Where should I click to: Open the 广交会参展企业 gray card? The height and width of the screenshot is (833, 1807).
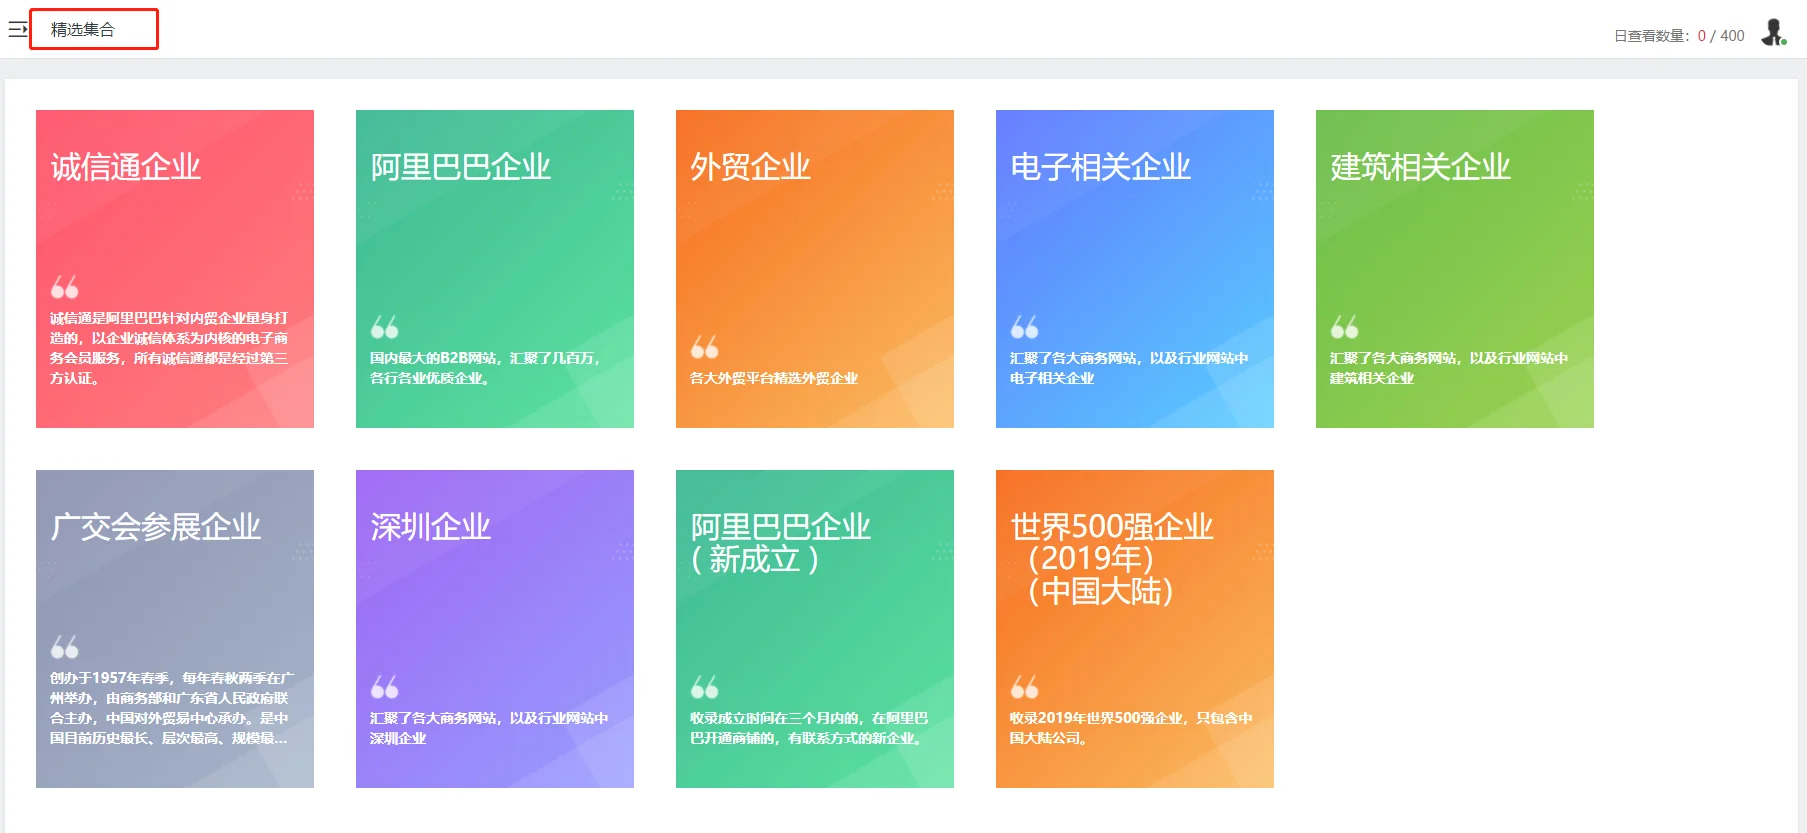[175, 629]
